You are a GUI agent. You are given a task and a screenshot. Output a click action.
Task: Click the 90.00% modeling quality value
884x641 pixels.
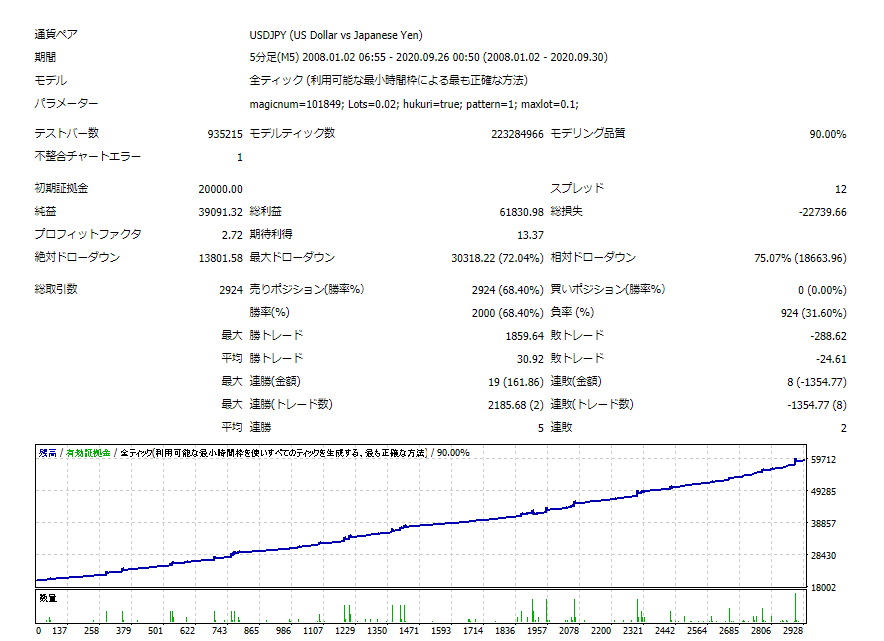tap(827, 134)
